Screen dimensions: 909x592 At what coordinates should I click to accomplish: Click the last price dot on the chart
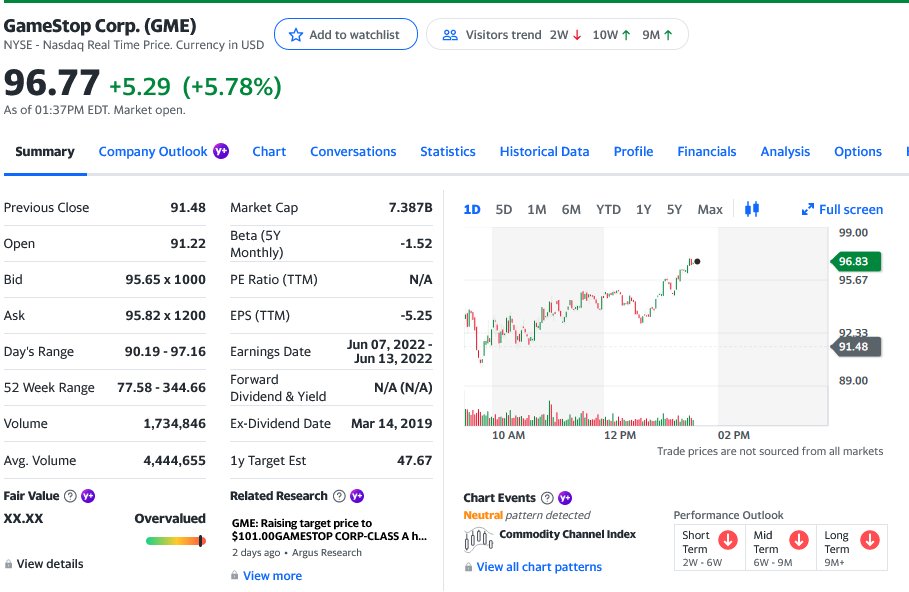[x=697, y=262]
